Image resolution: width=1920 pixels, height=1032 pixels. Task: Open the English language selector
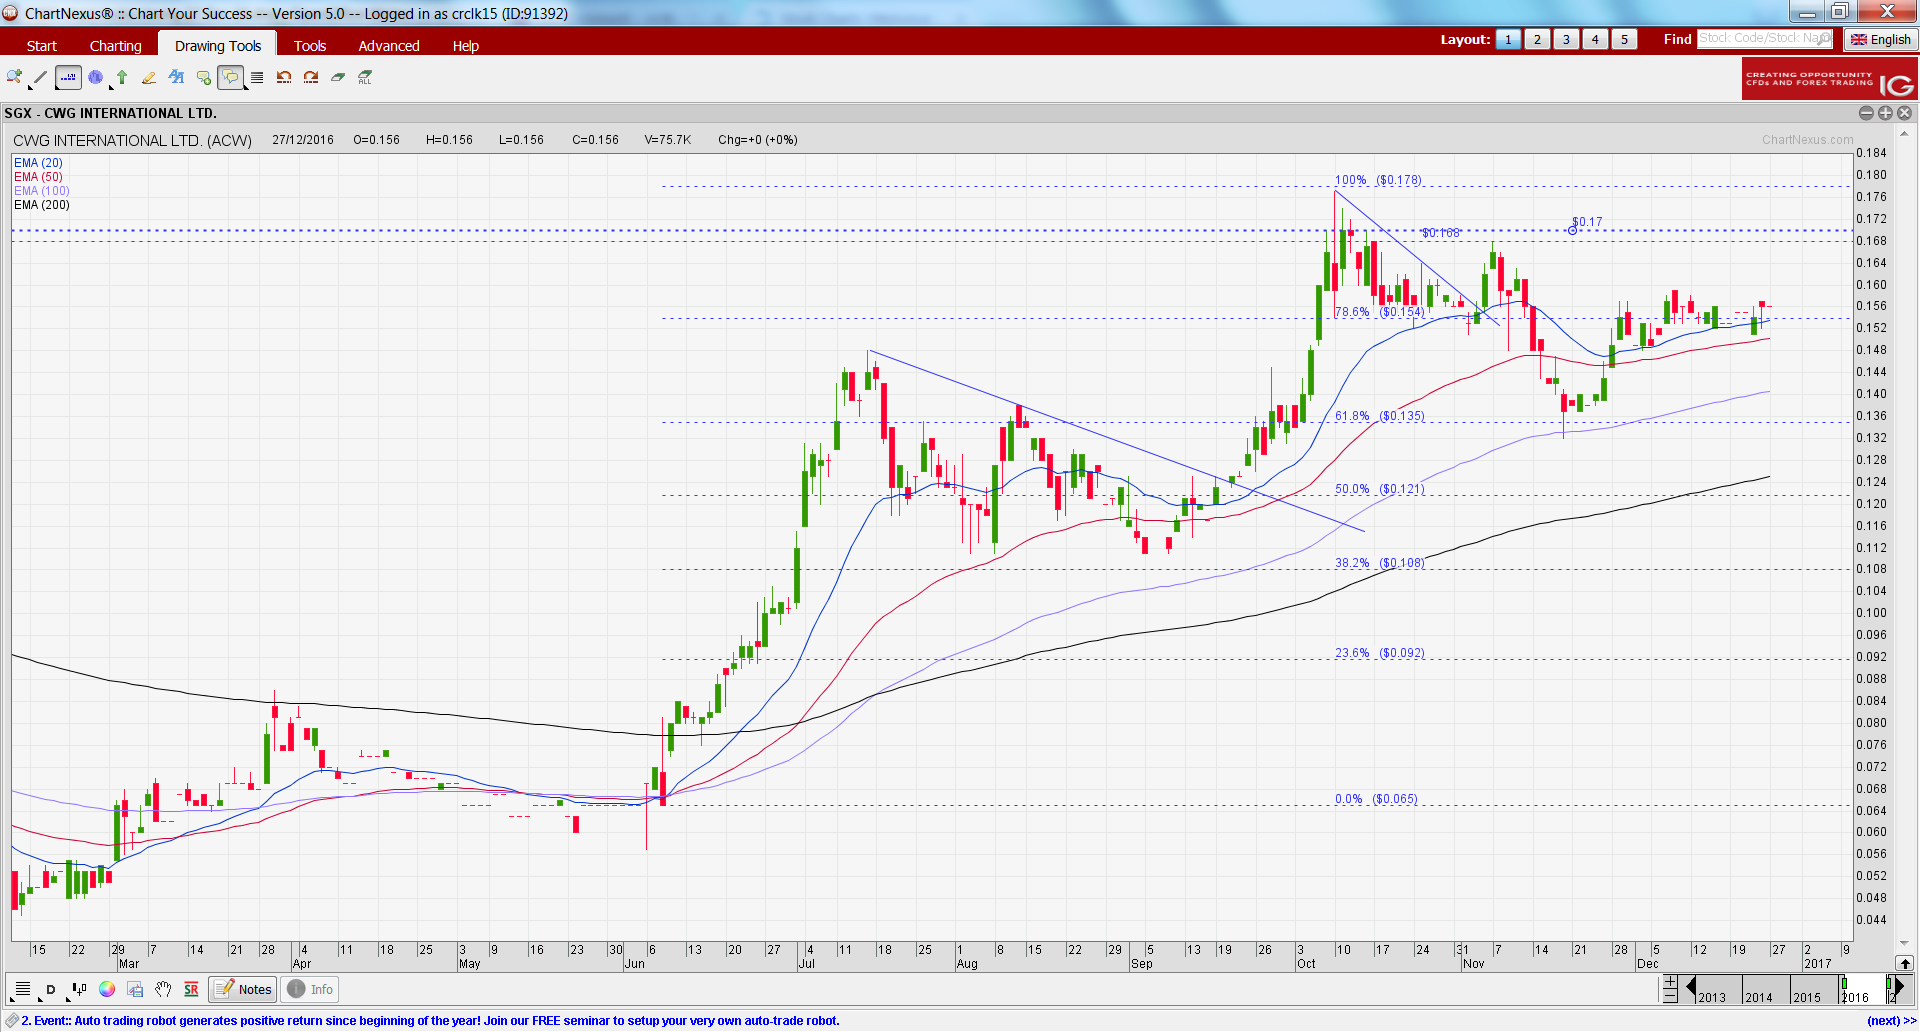[x=1881, y=40]
